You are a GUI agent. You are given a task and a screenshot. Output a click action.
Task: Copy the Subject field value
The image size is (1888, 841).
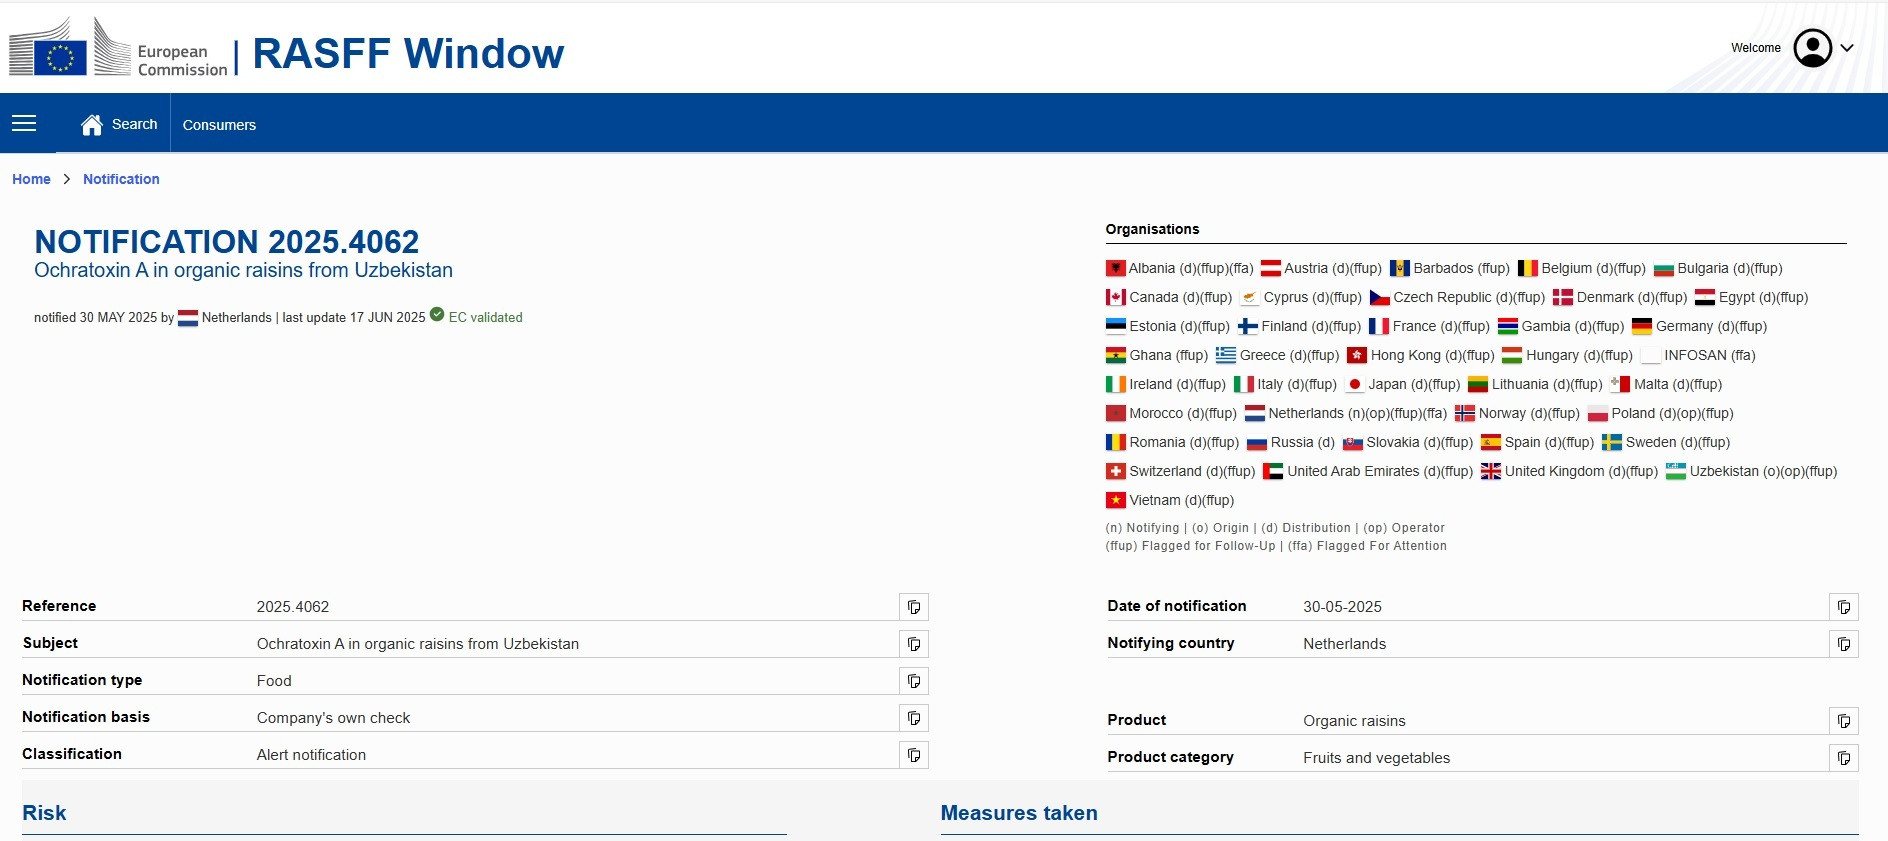(913, 644)
